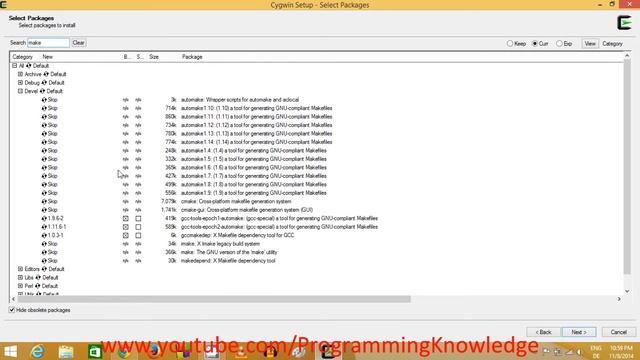Cycle the Default action icon for Archive

46,74
